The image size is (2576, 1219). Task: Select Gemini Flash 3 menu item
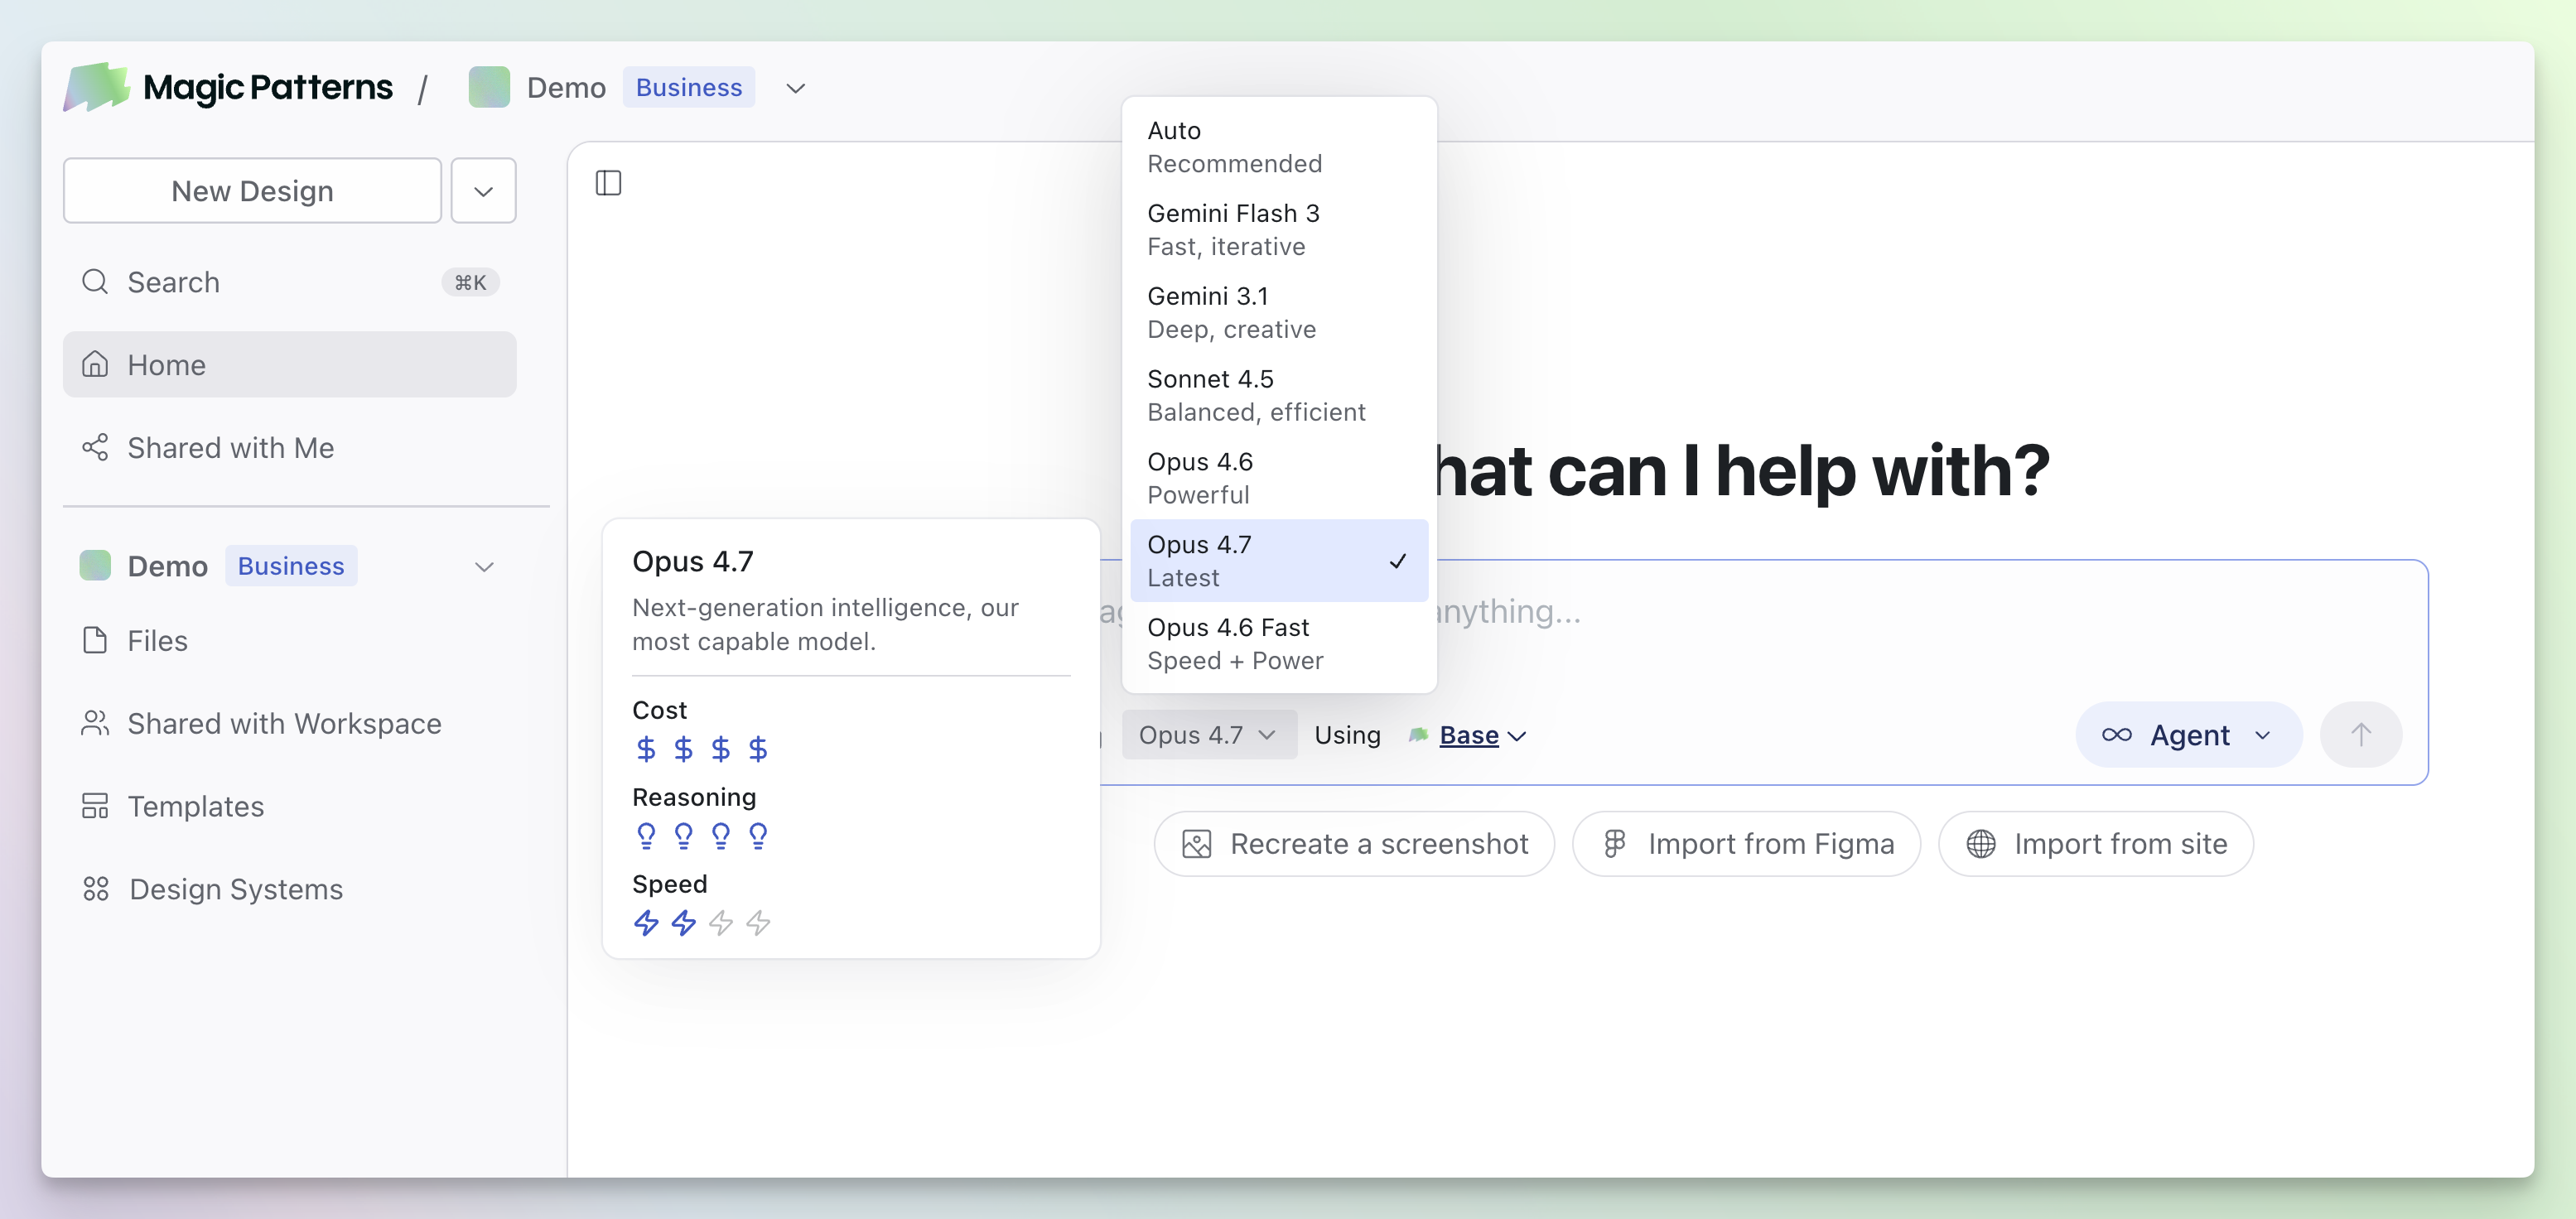pyautogui.click(x=1278, y=229)
